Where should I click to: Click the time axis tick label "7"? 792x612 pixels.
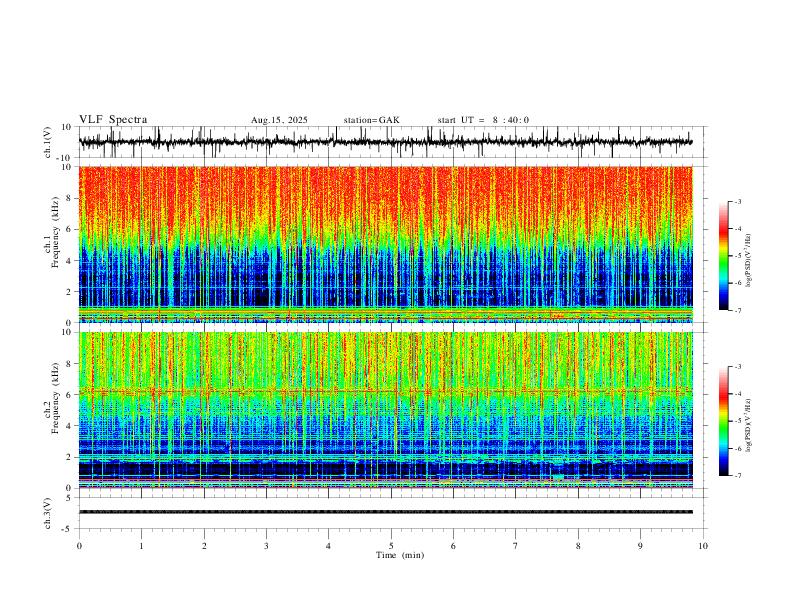click(516, 546)
